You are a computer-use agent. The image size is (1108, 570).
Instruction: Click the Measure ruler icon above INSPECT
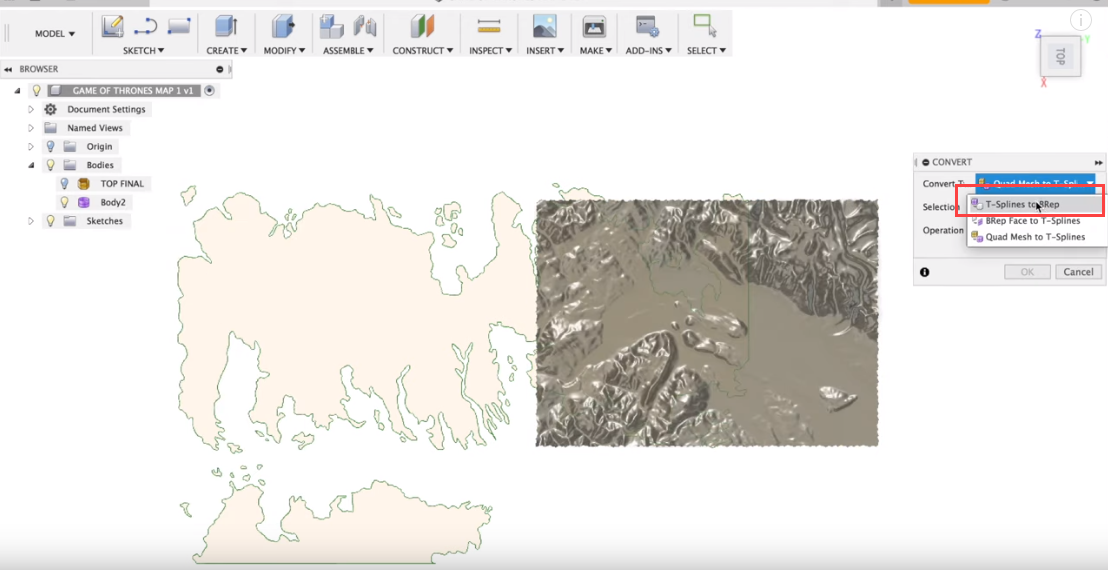(488, 26)
